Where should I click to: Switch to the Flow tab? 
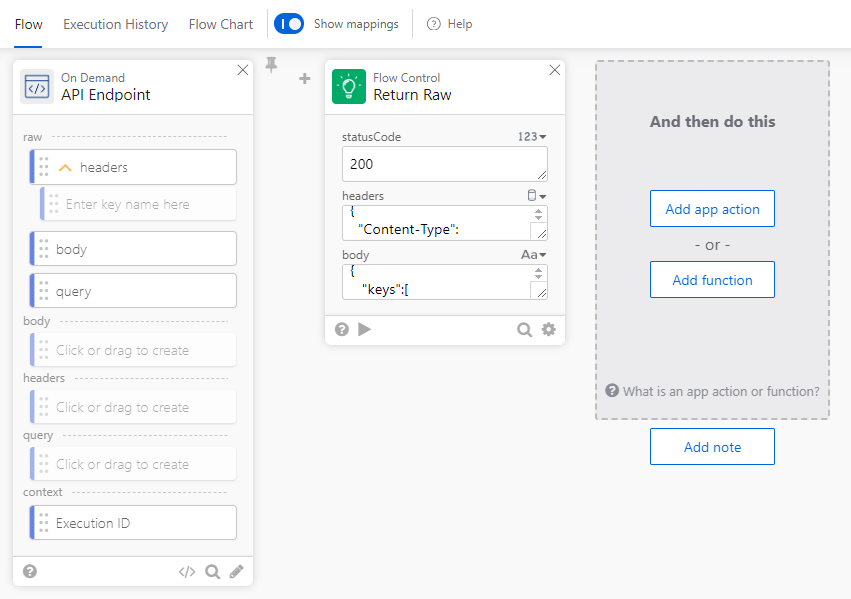pyautogui.click(x=28, y=24)
